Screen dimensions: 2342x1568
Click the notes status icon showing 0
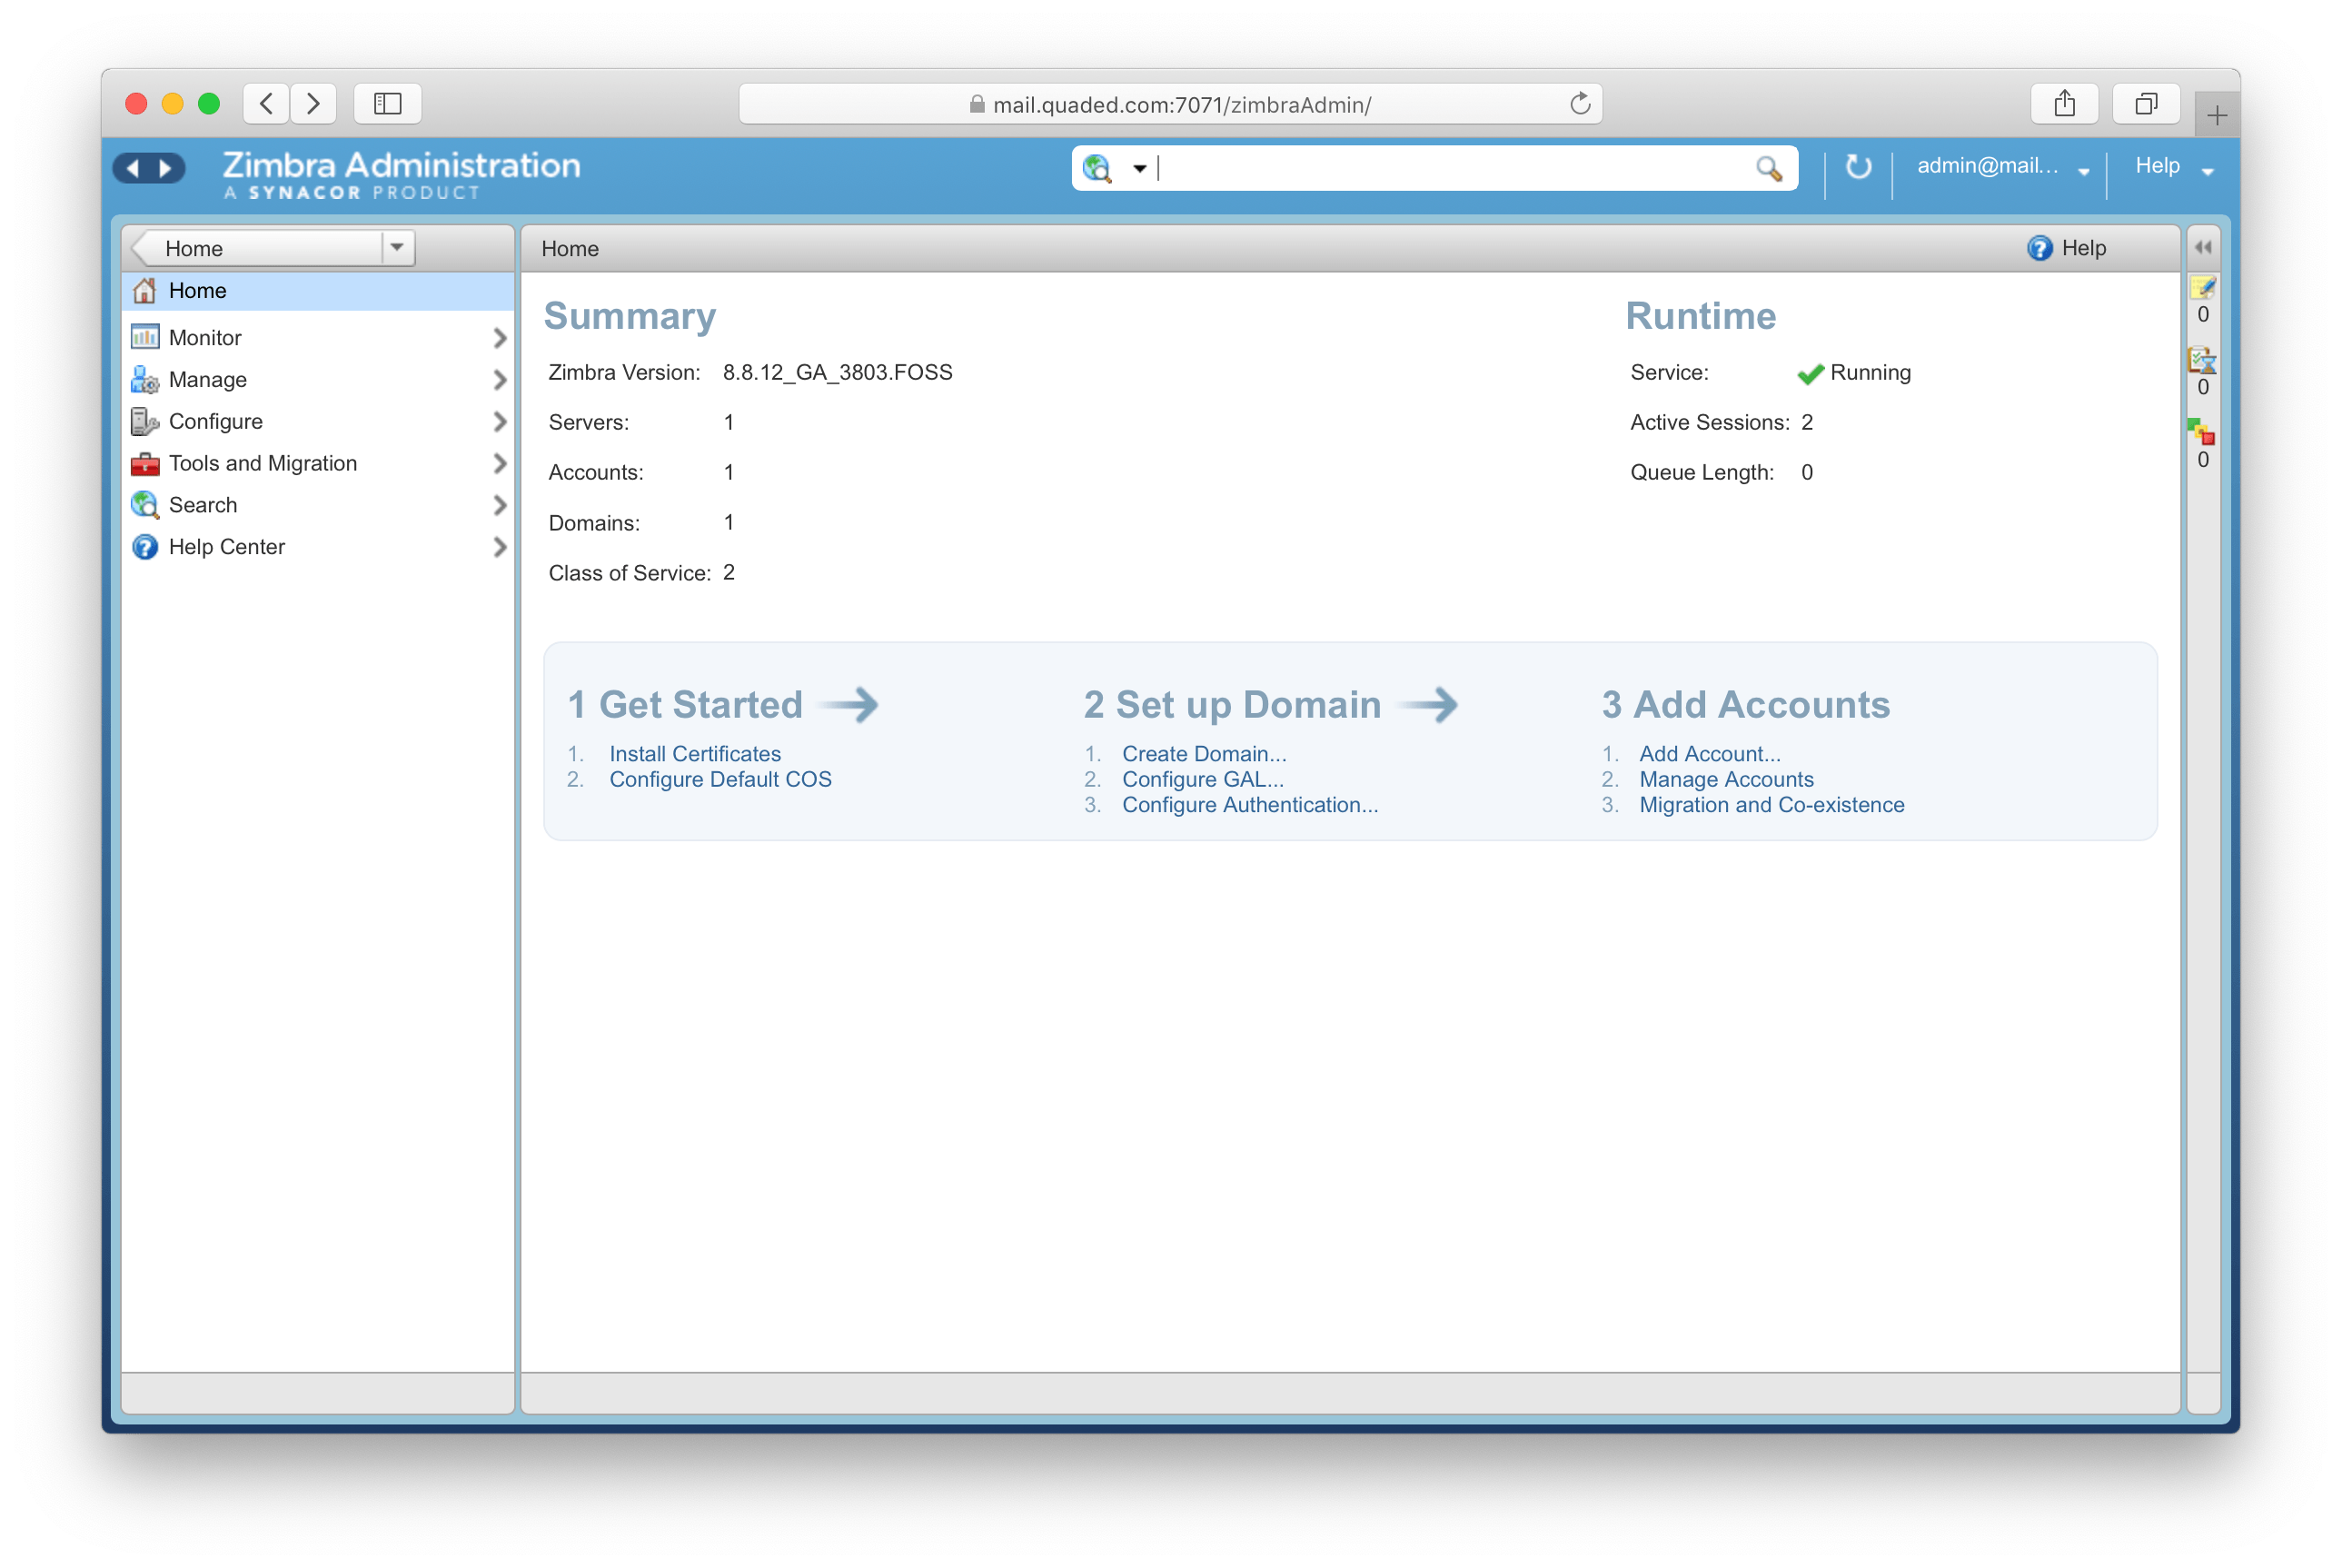(2202, 288)
